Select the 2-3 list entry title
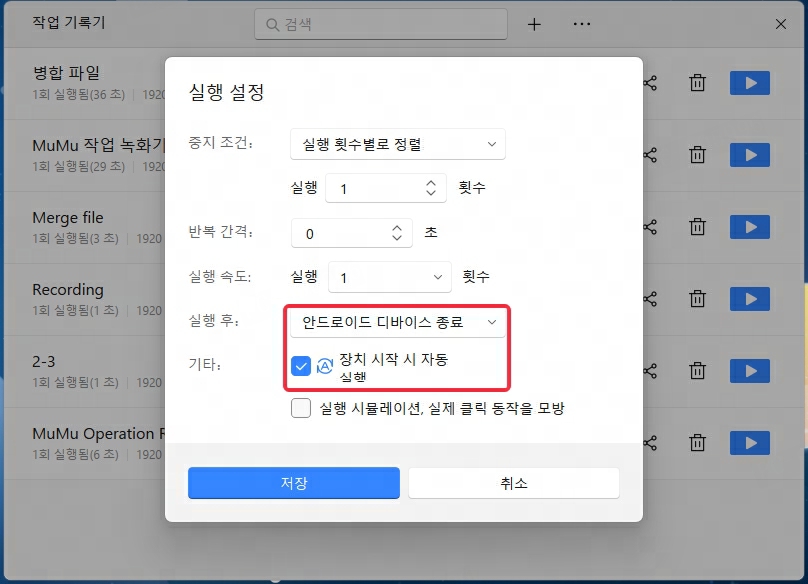The height and width of the screenshot is (584, 808). coord(43,361)
